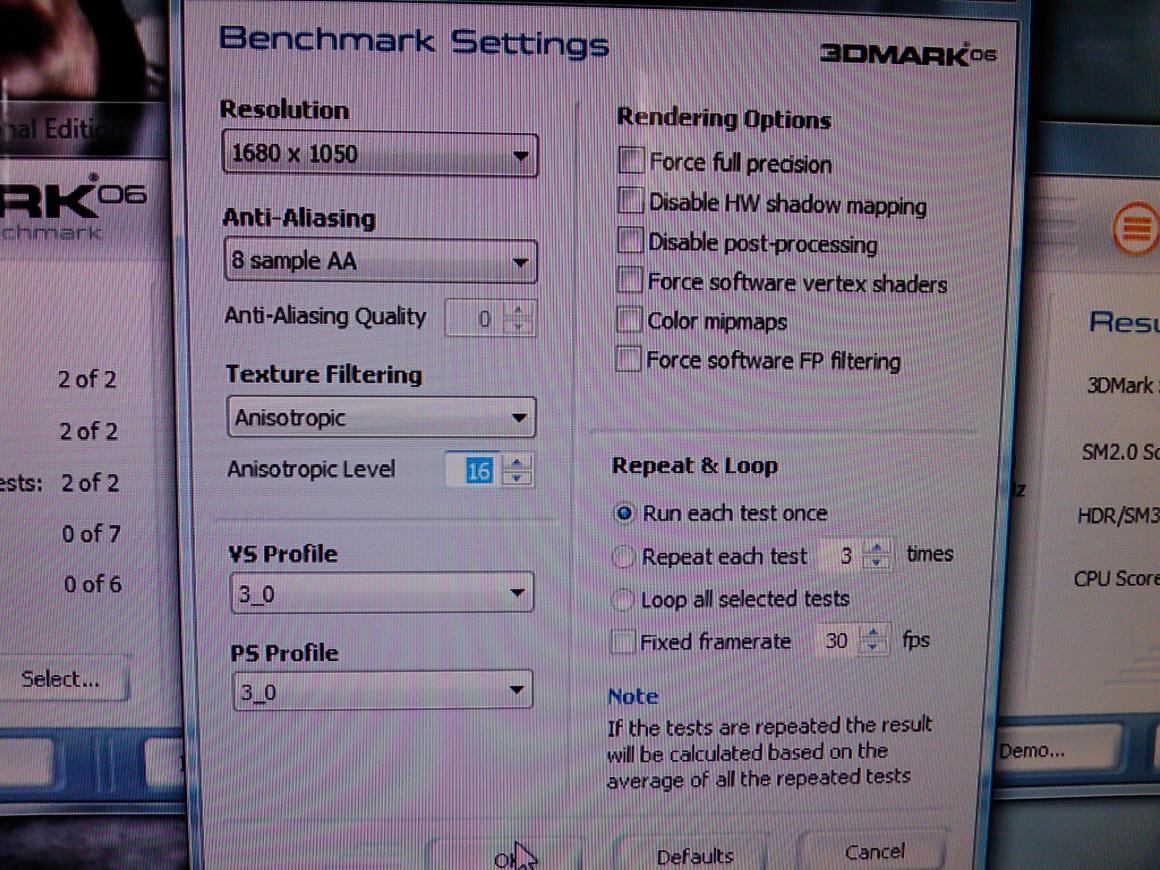Click Select... button in main 3DMark window
1160x870 pixels.
click(x=61, y=678)
